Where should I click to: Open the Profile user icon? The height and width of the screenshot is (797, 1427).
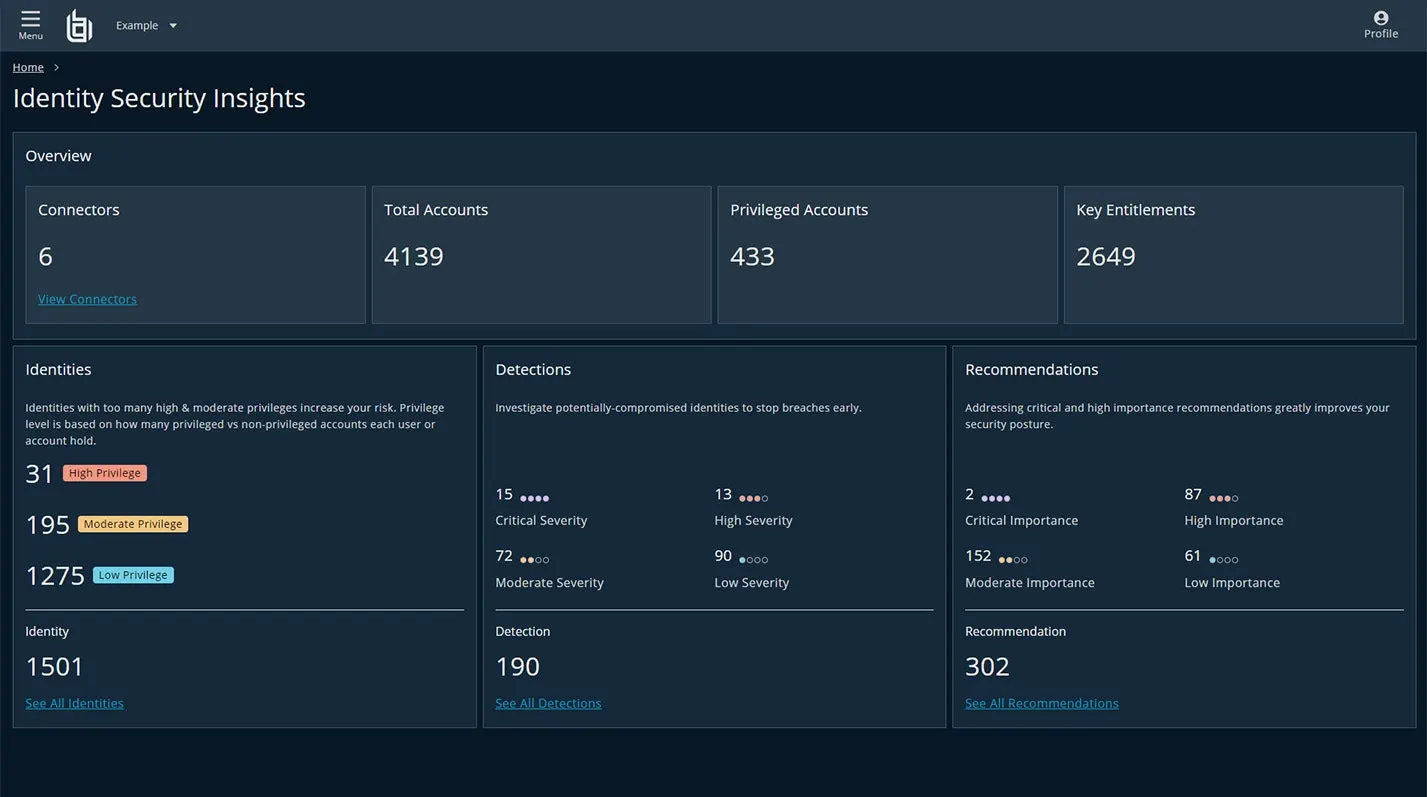[x=1381, y=18]
